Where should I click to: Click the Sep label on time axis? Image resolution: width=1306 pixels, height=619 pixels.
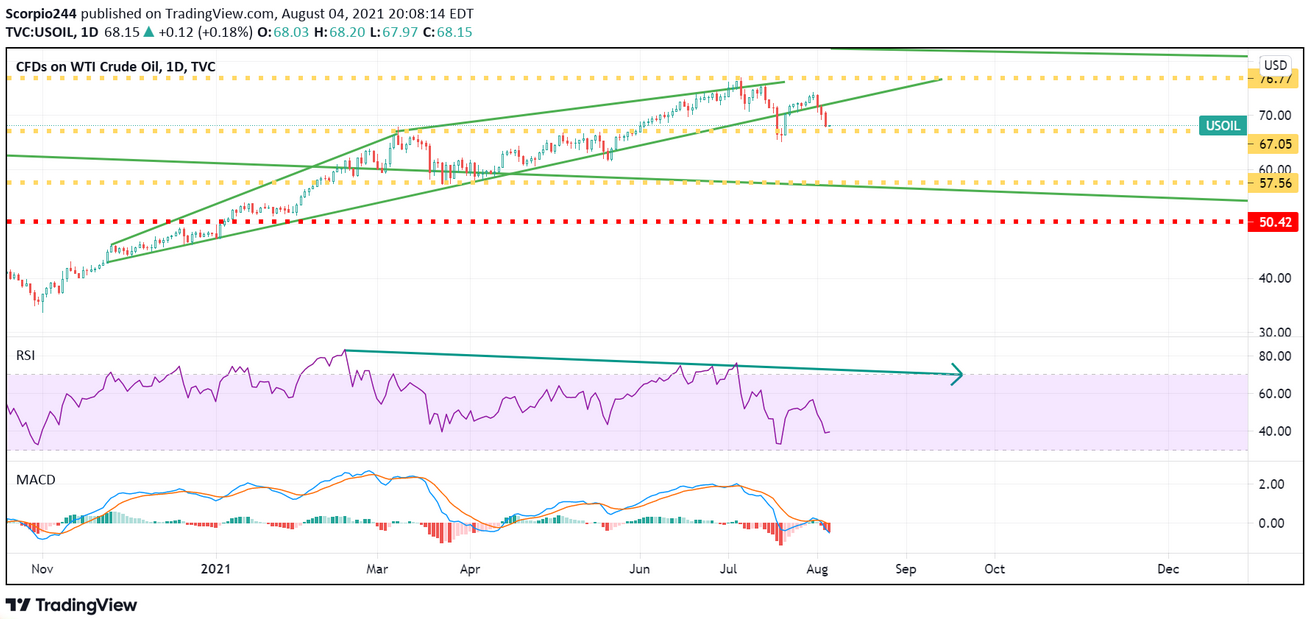coord(906,569)
